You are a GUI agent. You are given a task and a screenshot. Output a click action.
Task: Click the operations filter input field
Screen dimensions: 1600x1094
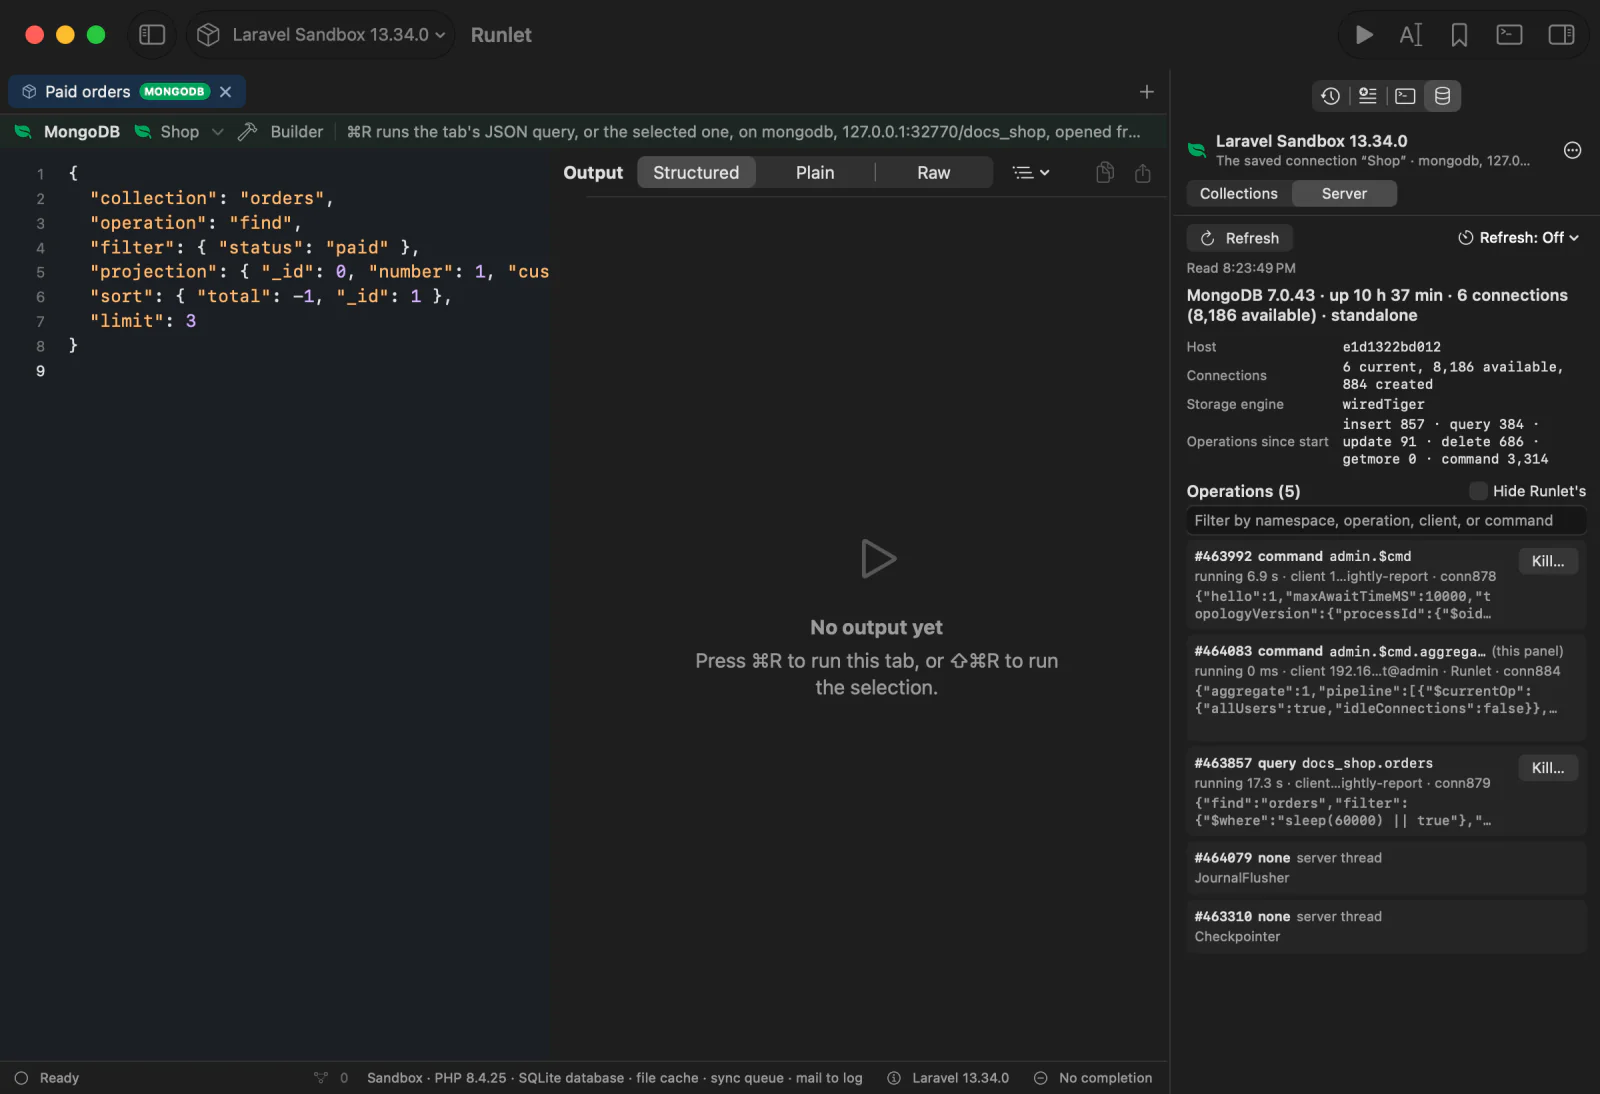pyautogui.click(x=1386, y=521)
